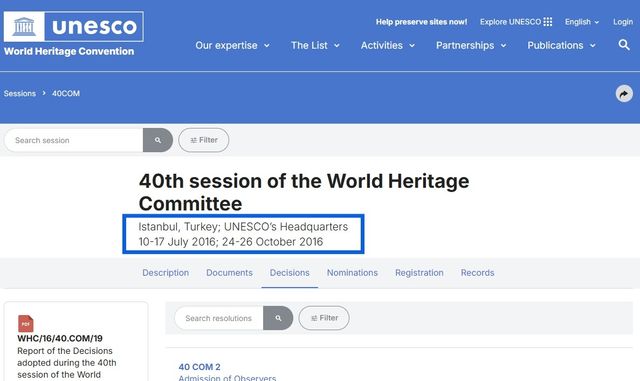The image size is (640, 381).
Task: Open Admission of Observers link
Action: click(x=227, y=378)
